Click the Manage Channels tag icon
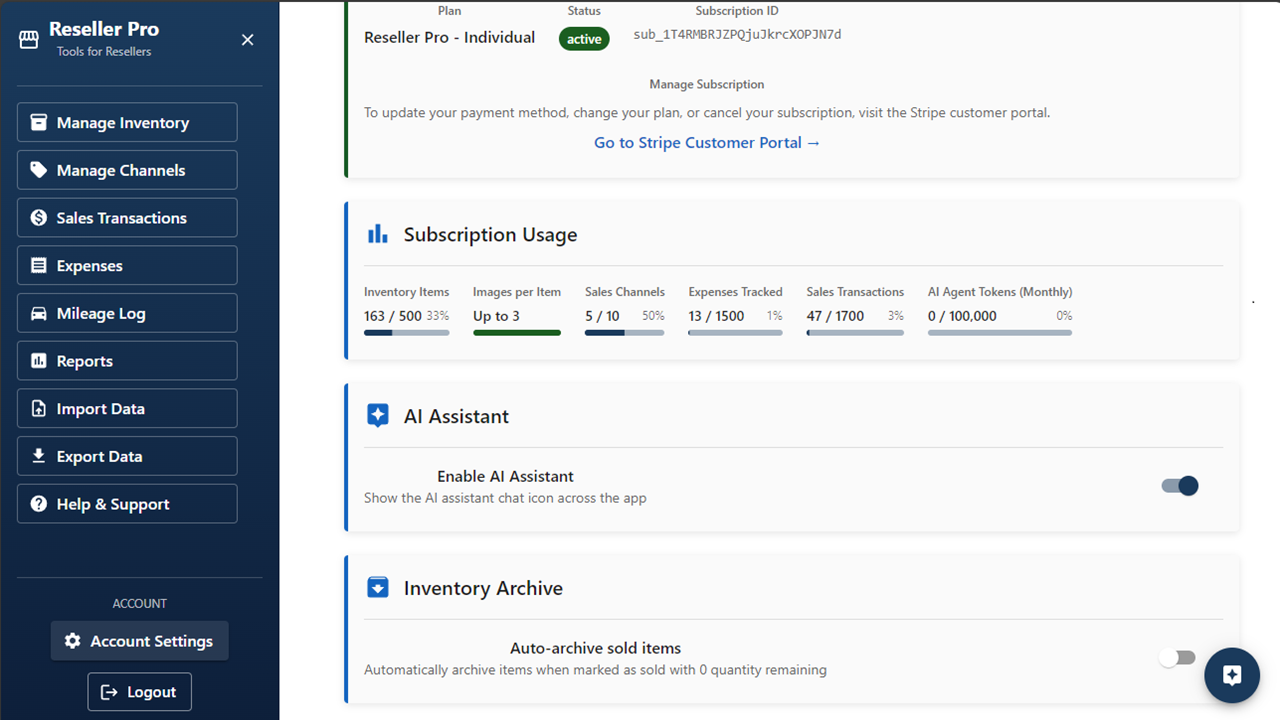Image resolution: width=1280 pixels, height=720 pixels. (x=39, y=170)
